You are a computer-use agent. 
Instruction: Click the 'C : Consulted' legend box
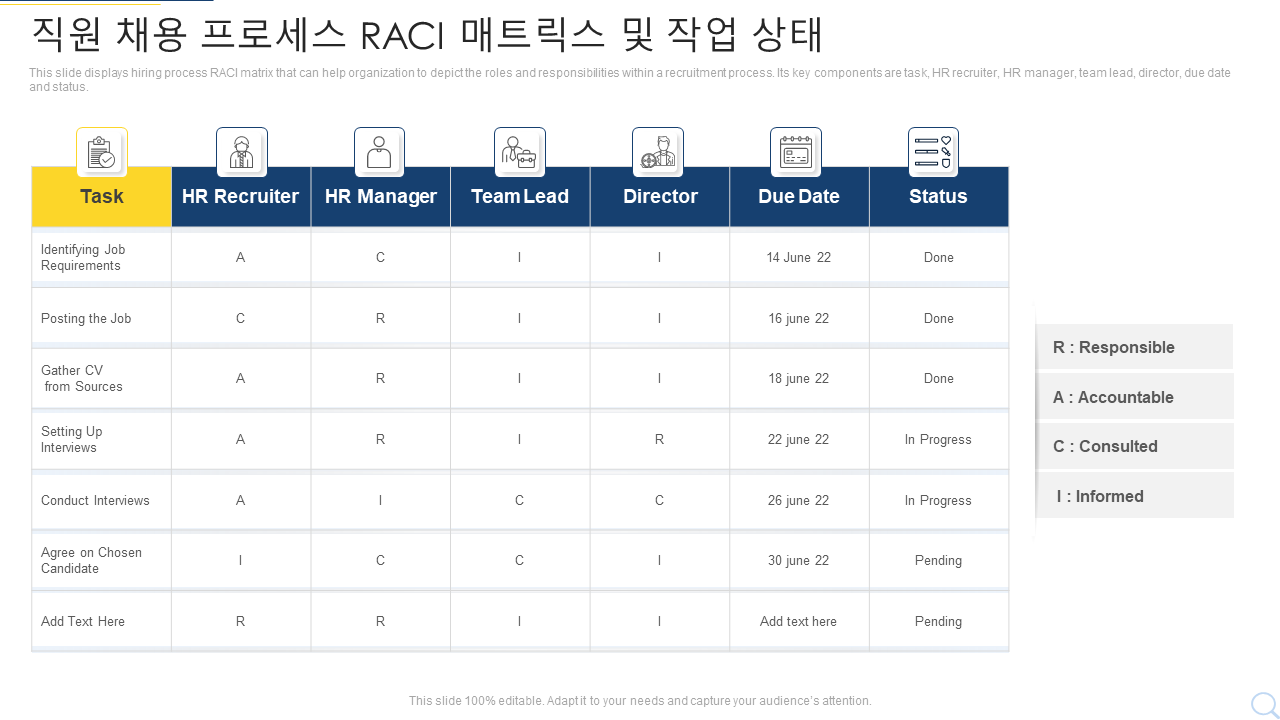[x=1135, y=446]
